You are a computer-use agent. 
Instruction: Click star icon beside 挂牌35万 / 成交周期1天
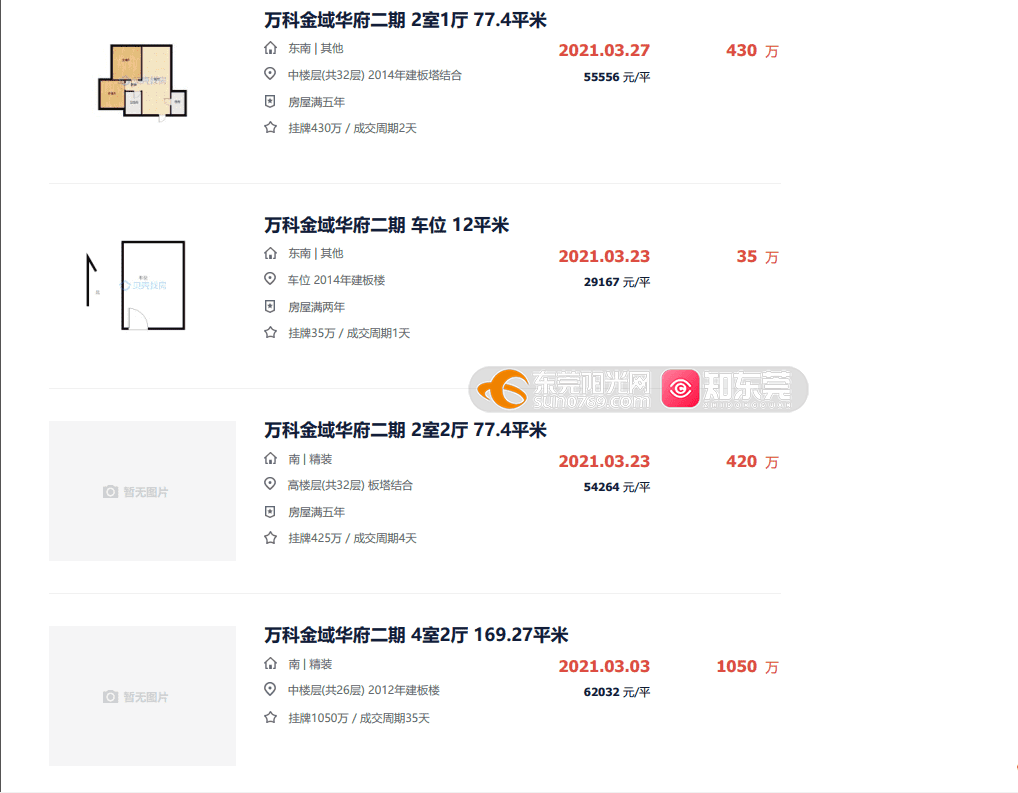pos(271,333)
